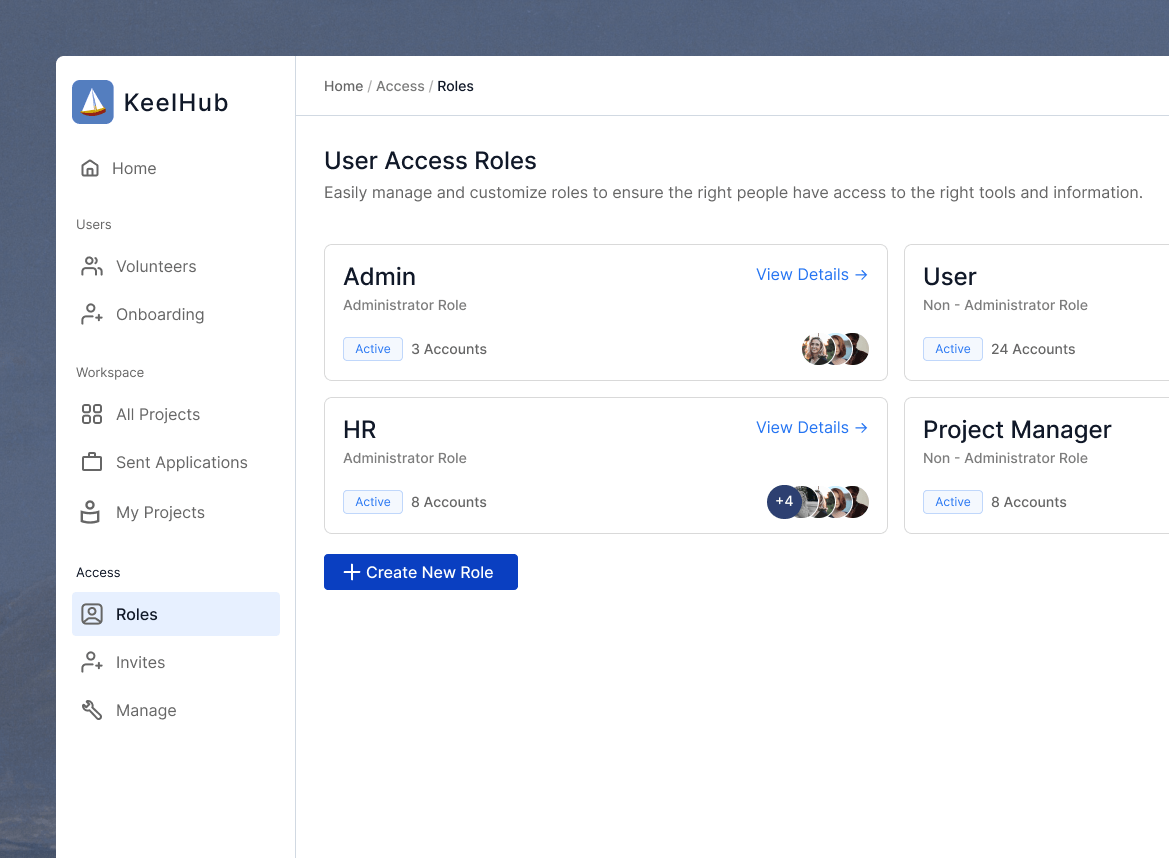Click the Volunteers people icon
The image size is (1169, 858).
92,266
